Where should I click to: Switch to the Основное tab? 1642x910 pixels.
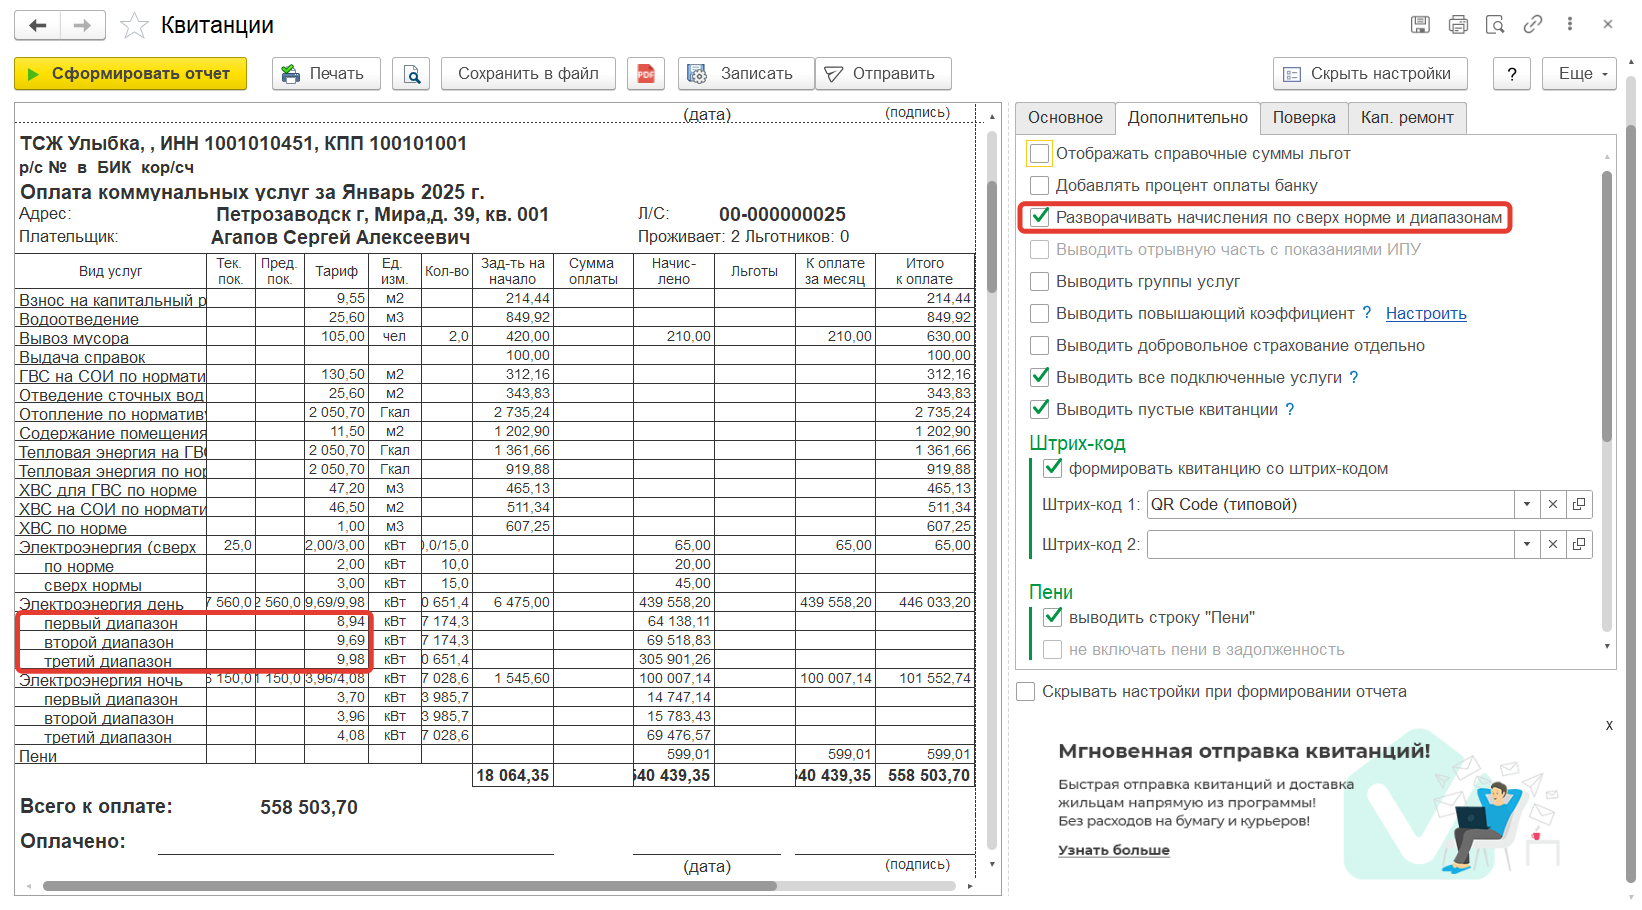pos(1065,118)
